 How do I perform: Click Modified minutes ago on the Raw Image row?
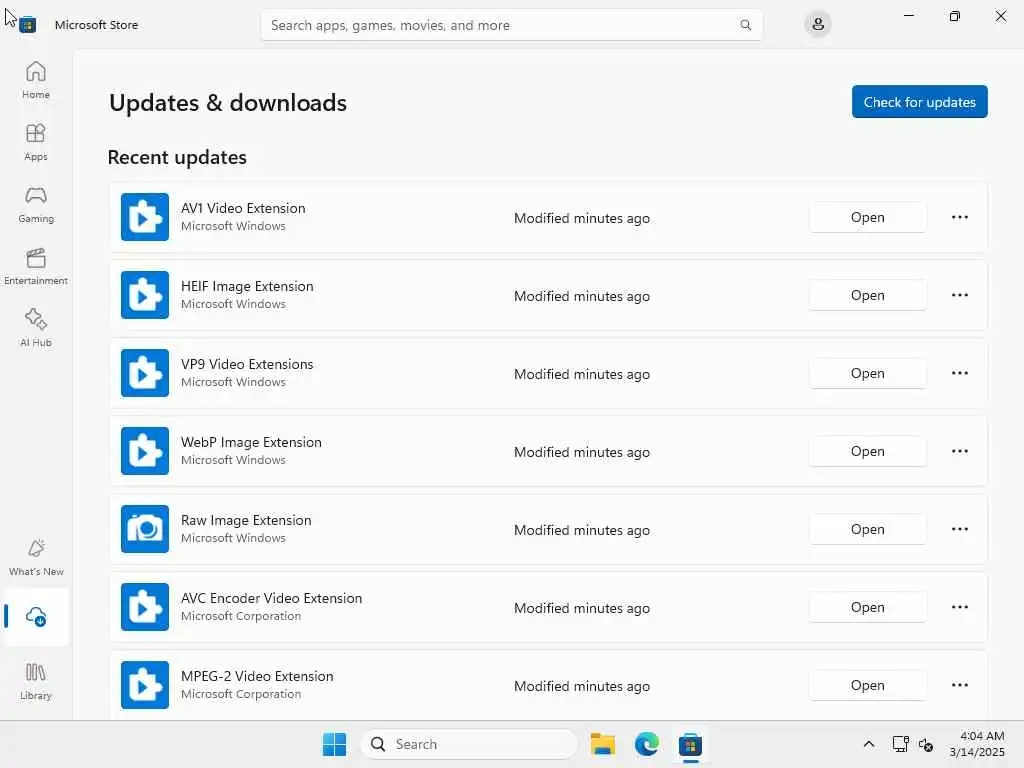click(582, 530)
